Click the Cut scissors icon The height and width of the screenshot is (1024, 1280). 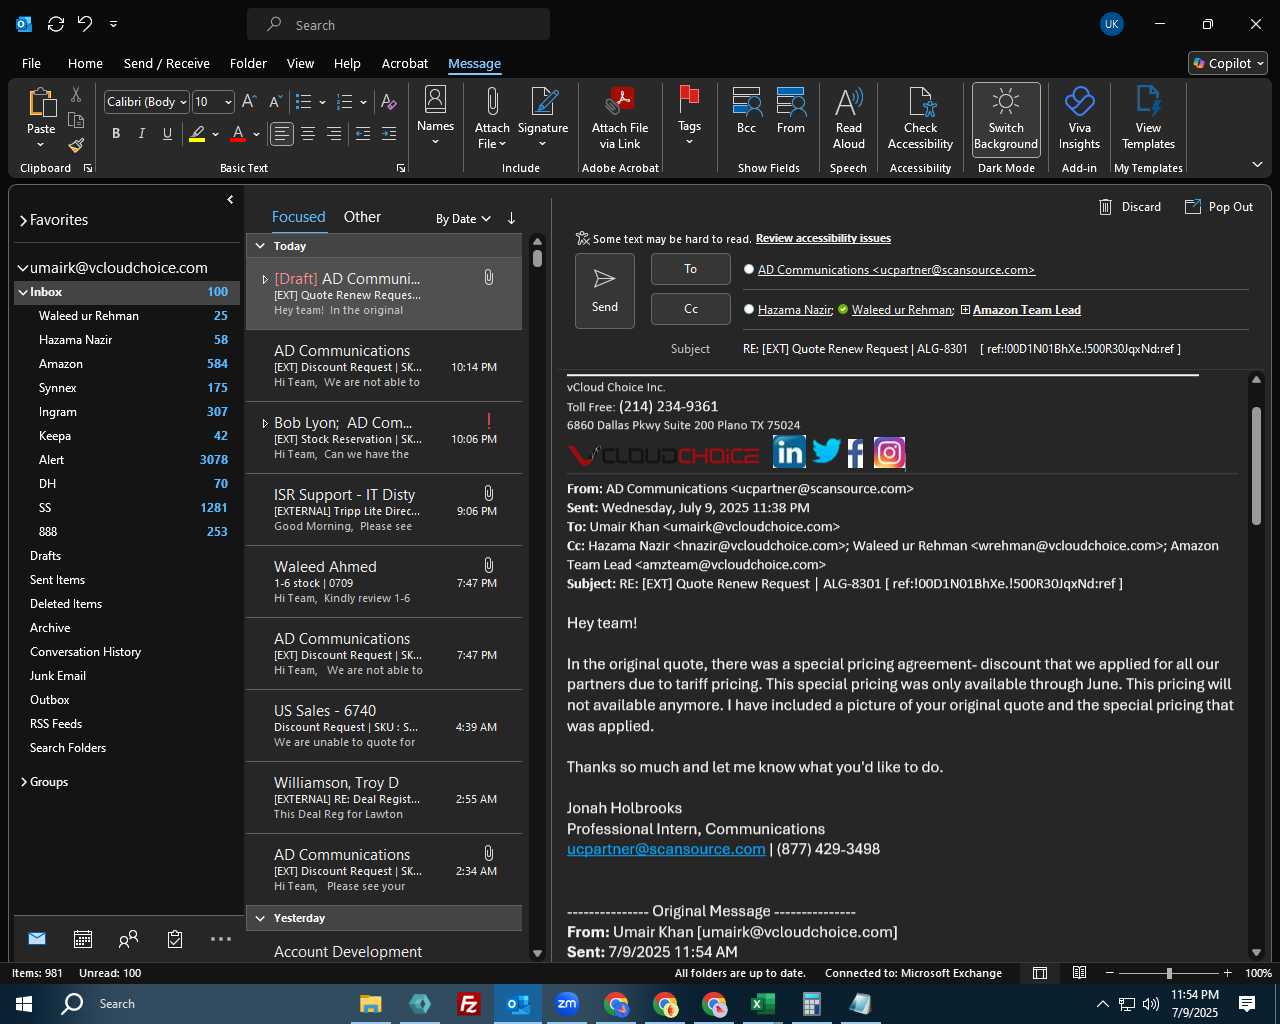click(x=76, y=94)
